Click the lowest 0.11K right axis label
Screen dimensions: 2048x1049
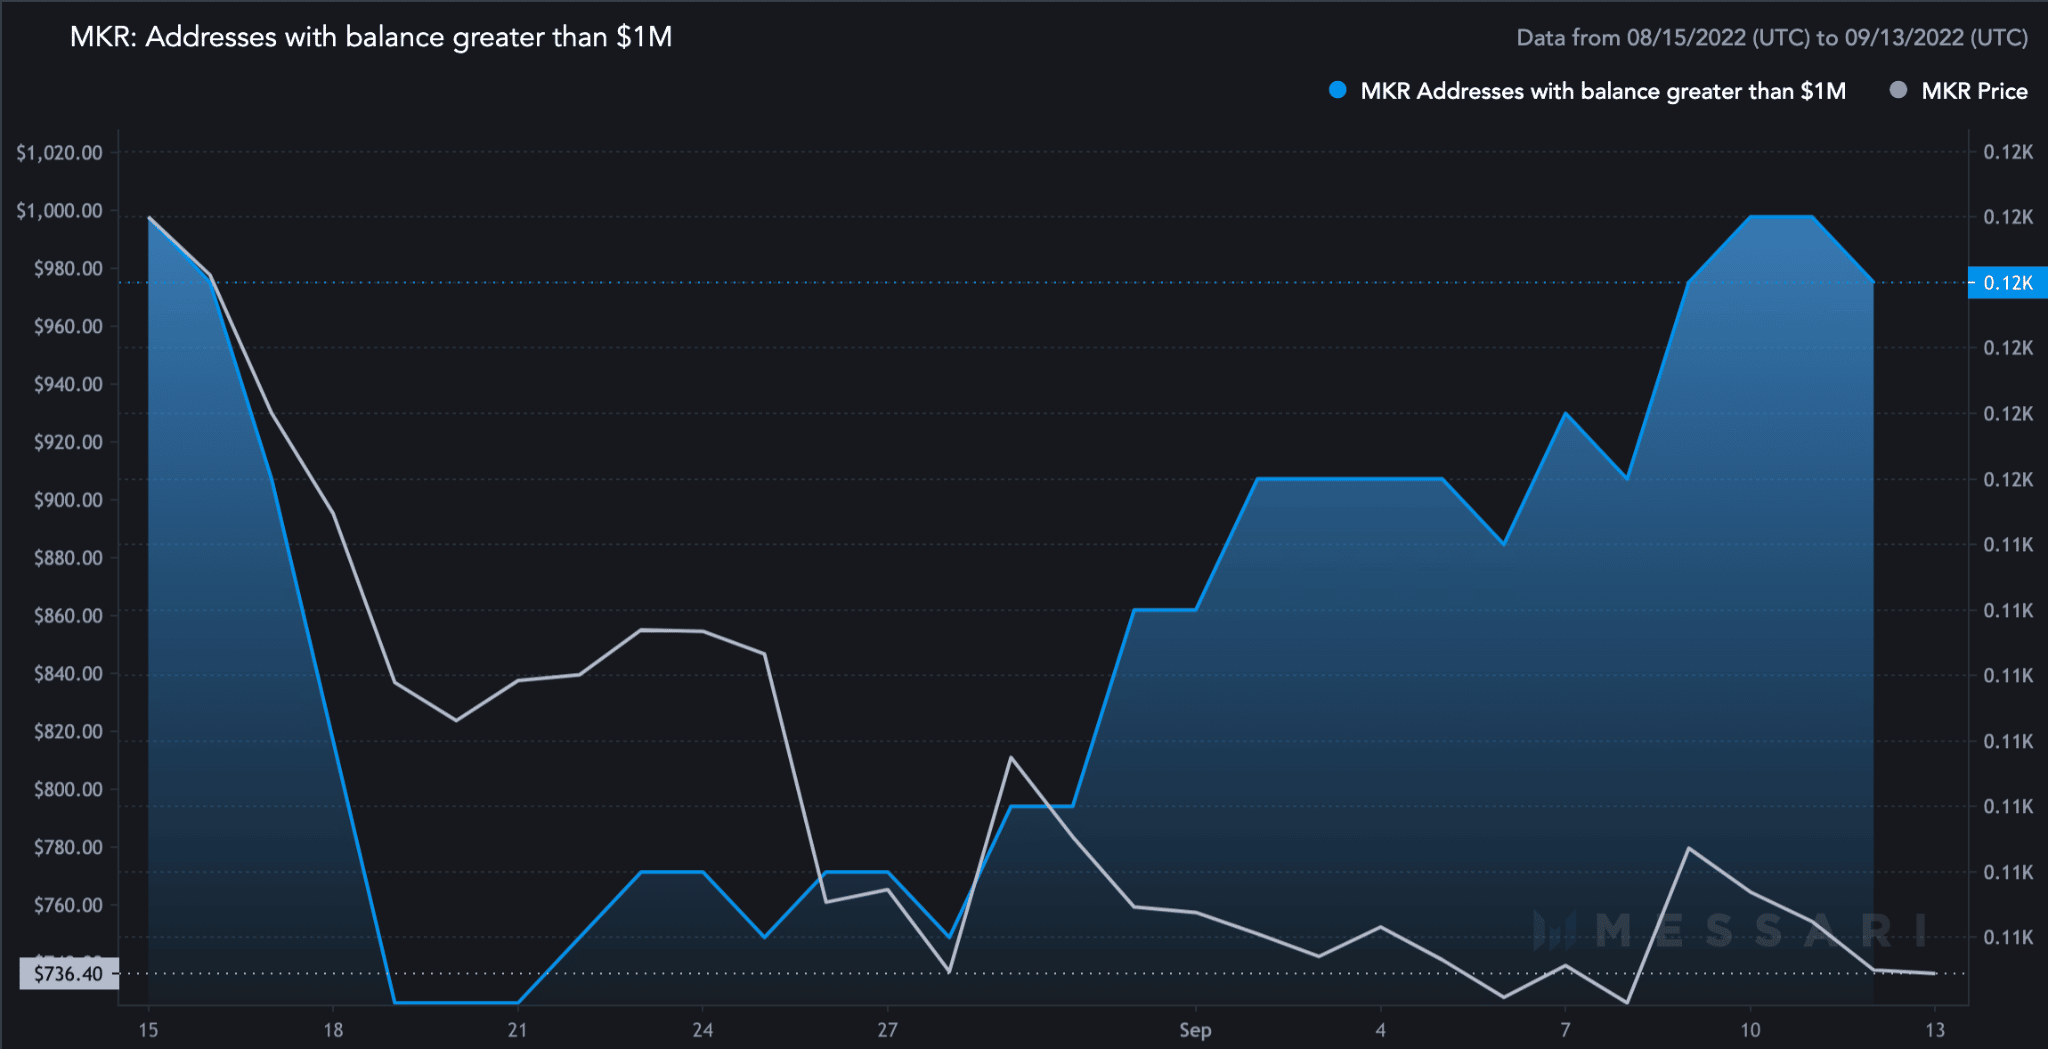pos(2008,937)
